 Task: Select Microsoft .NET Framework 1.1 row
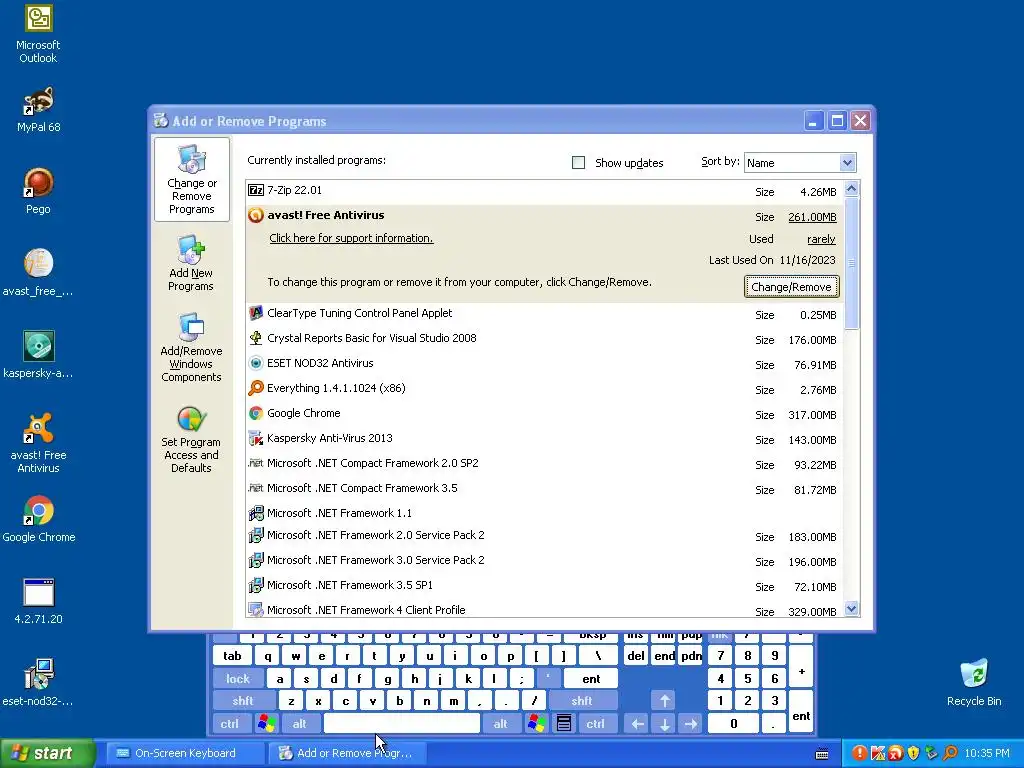[544, 513]
